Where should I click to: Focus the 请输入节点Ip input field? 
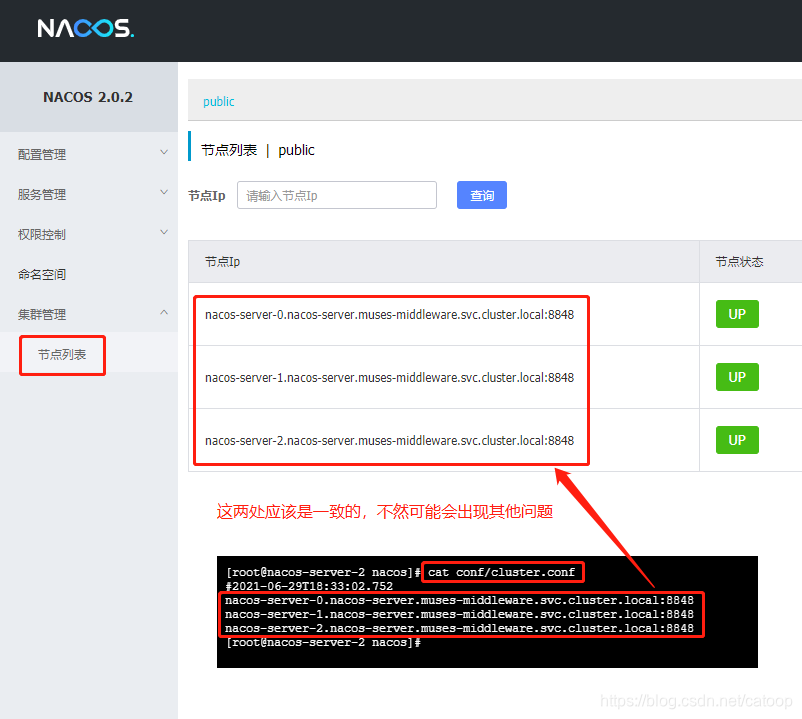pos(337,195)
